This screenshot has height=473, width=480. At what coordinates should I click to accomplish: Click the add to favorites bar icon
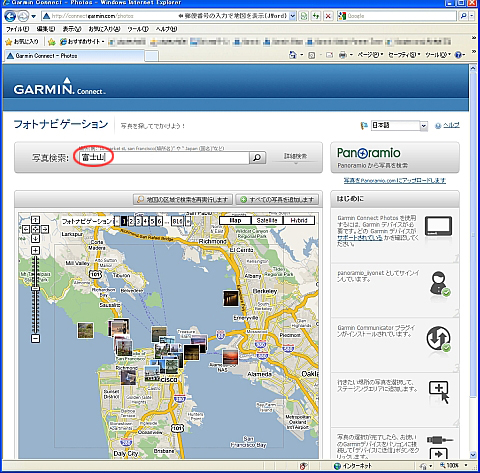[51, 42]
